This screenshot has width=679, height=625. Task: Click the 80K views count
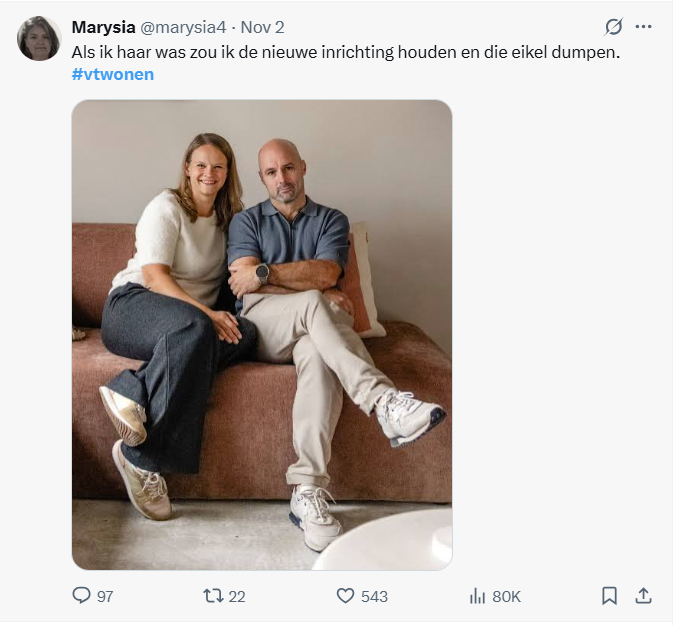point(506,596)
